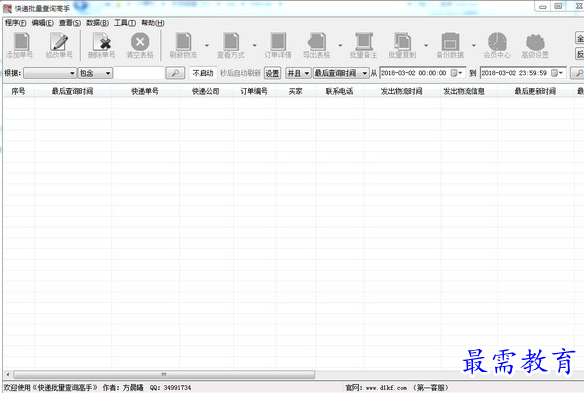Open the 最后查询时间 filter dropdown
This screenshot has width=584, height=393.
pos(341,73)
